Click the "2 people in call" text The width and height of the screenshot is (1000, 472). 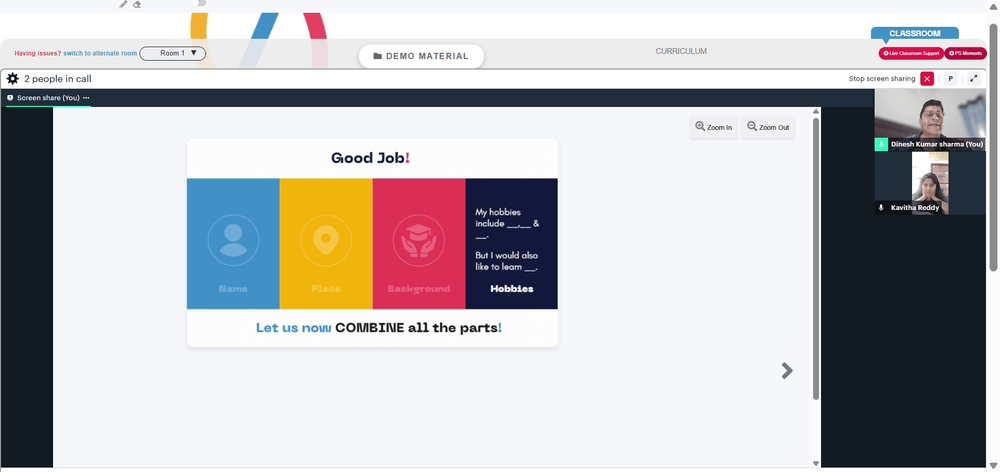58,79
